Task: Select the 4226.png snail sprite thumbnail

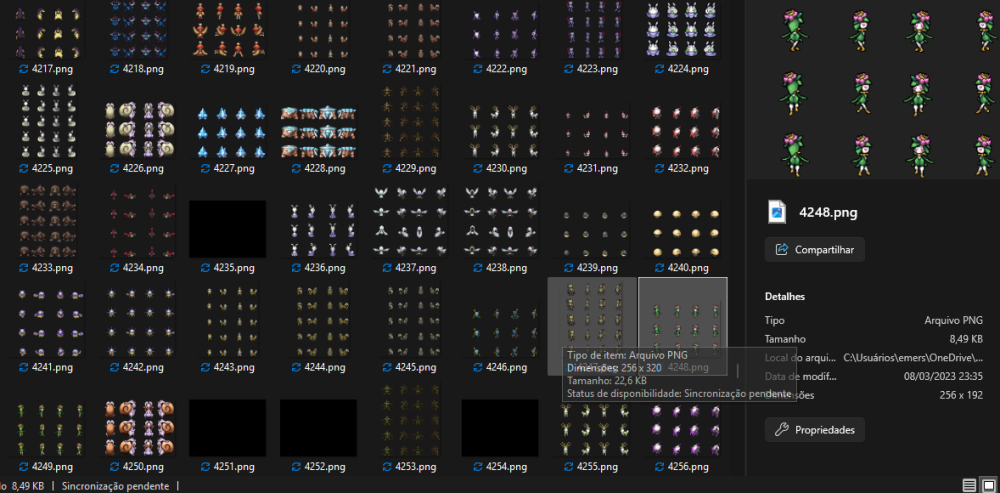Action: click(x=138, y=130)
